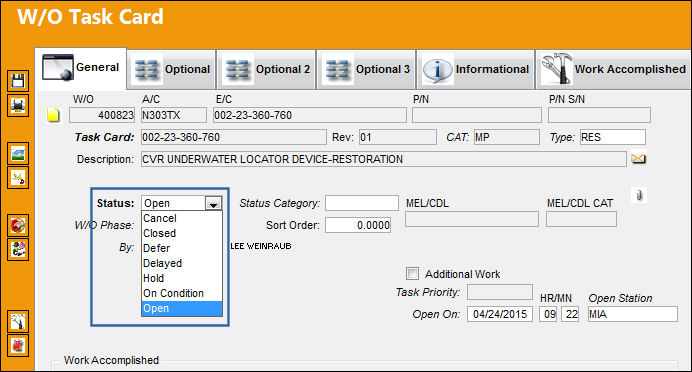Click the A/C field N303TX
Image resolution: width=692 pixels, height=372 pixels.
pos(173,115)
